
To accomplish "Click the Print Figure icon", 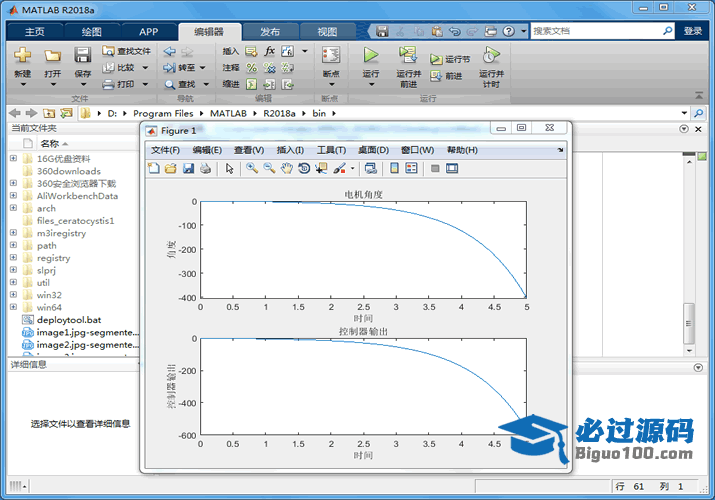I will coord(205,168).
